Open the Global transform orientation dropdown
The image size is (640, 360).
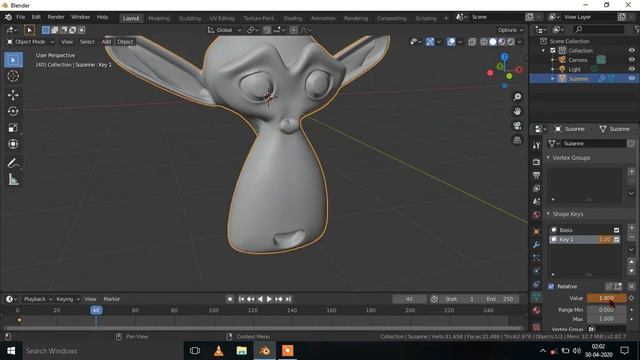(224, 30)
